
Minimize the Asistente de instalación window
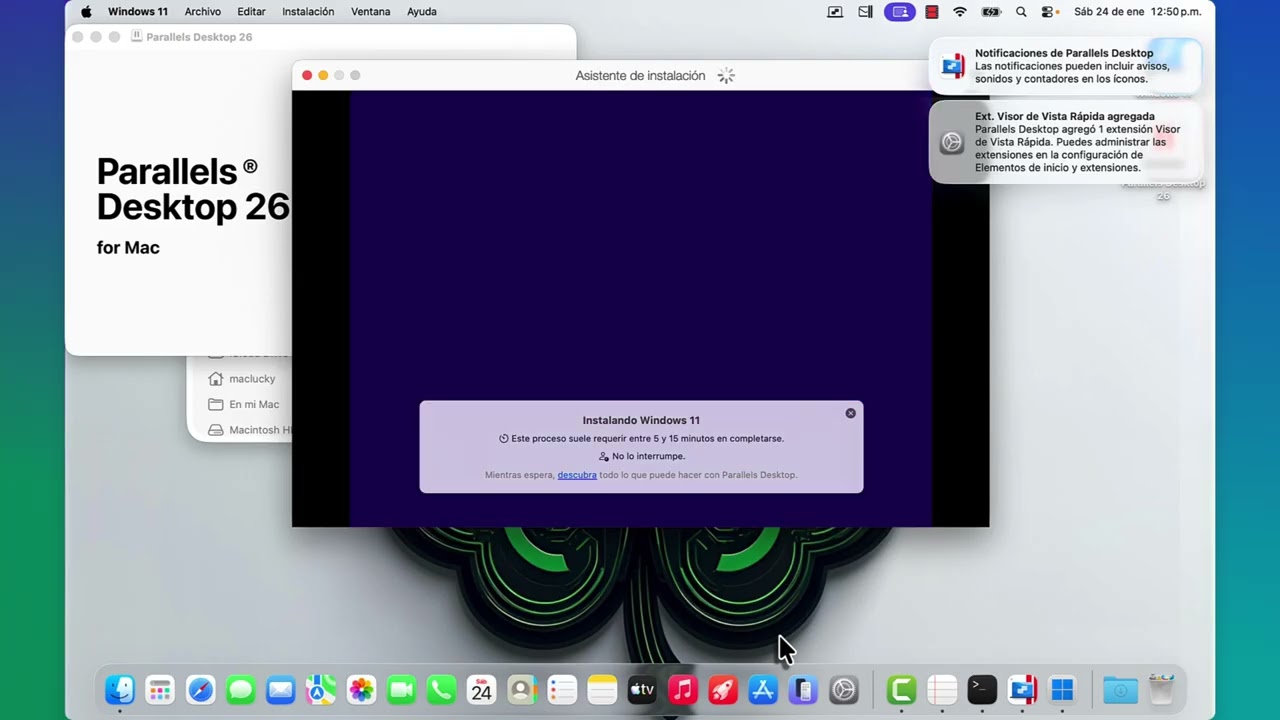click(x=323, y=75)
